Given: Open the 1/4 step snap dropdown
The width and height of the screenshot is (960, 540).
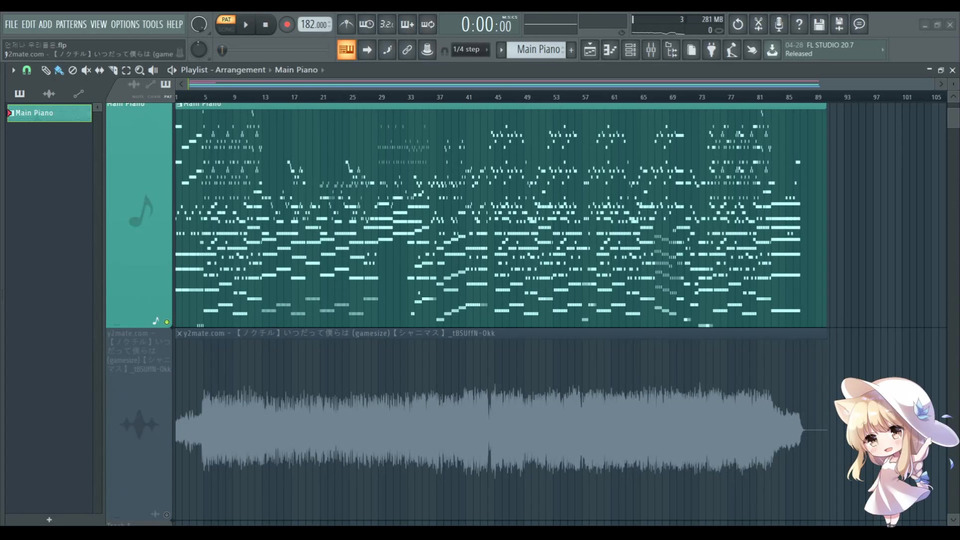Looking at the screenshot, I should point(470,50).
